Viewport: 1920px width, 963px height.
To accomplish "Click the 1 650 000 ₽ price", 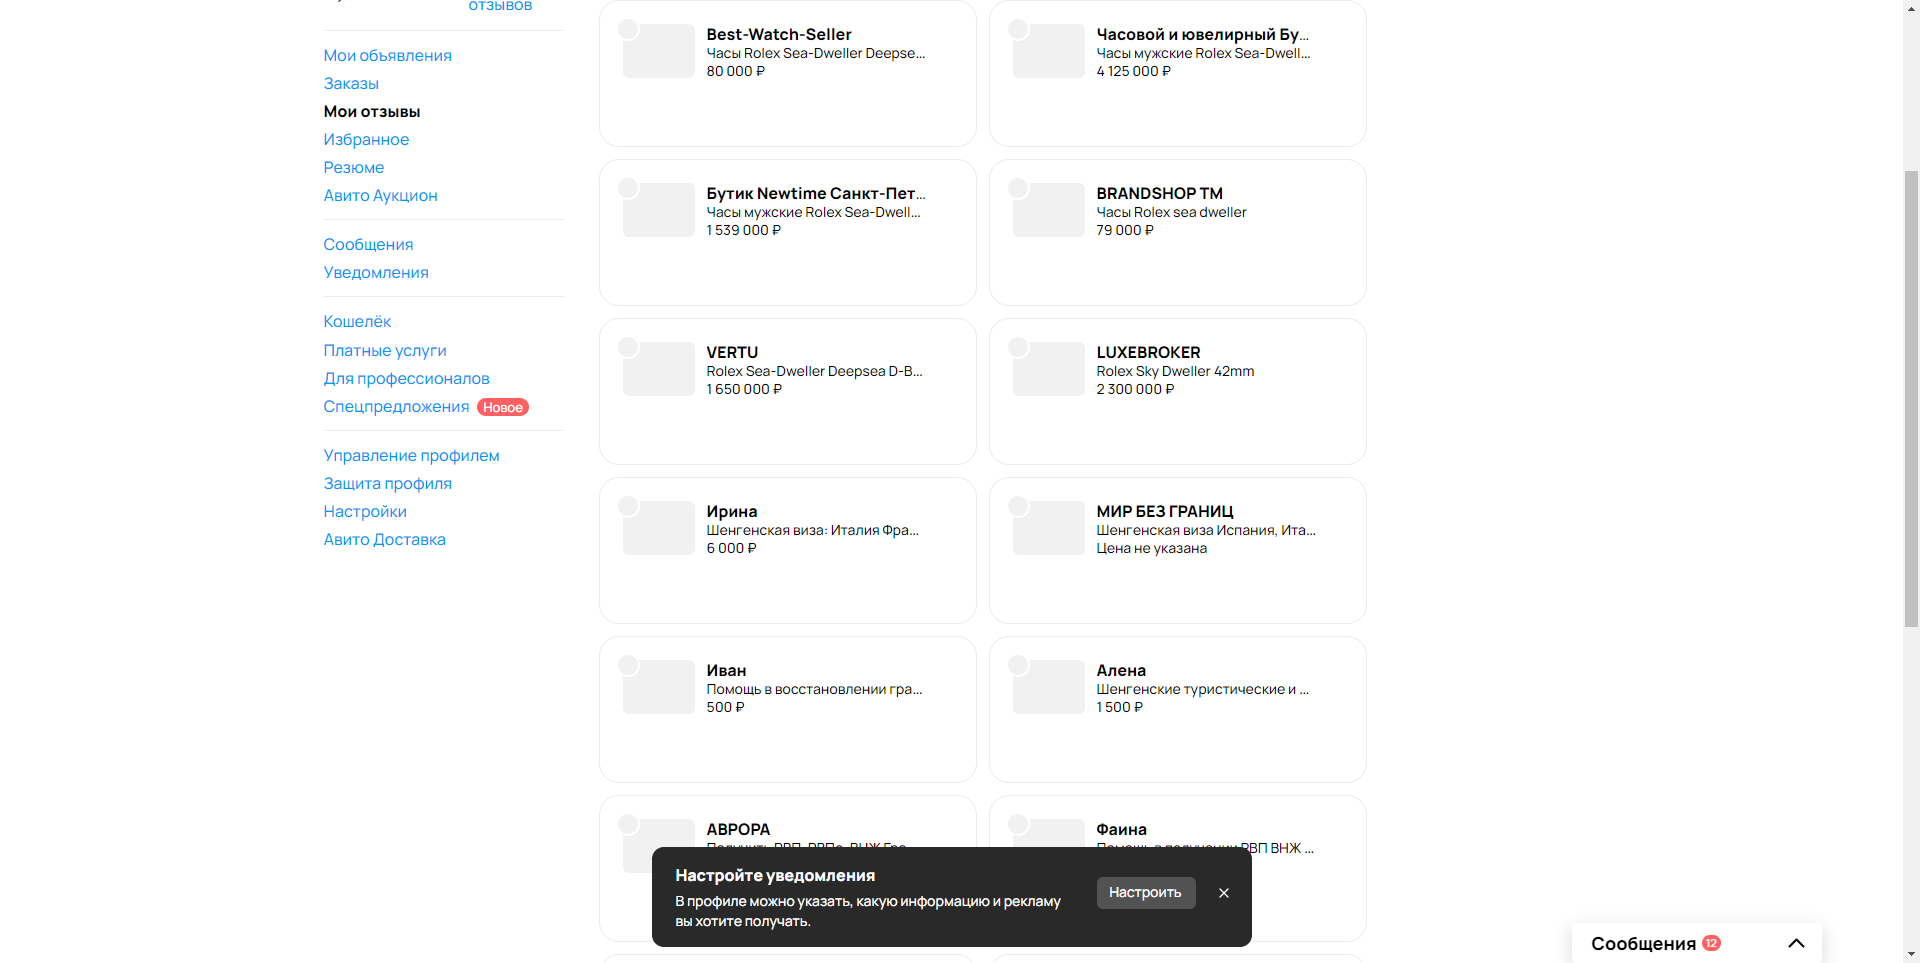I will [x=744, y=389].
